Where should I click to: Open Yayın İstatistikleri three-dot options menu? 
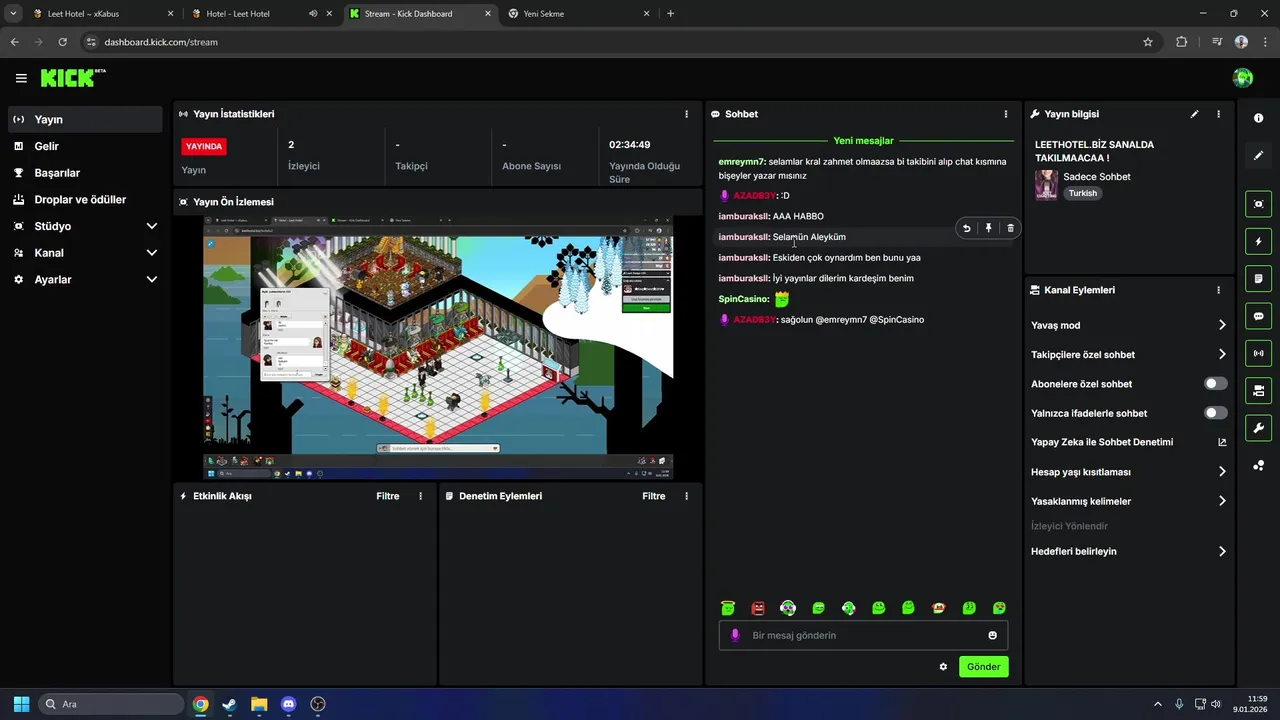tap(686, 114)
